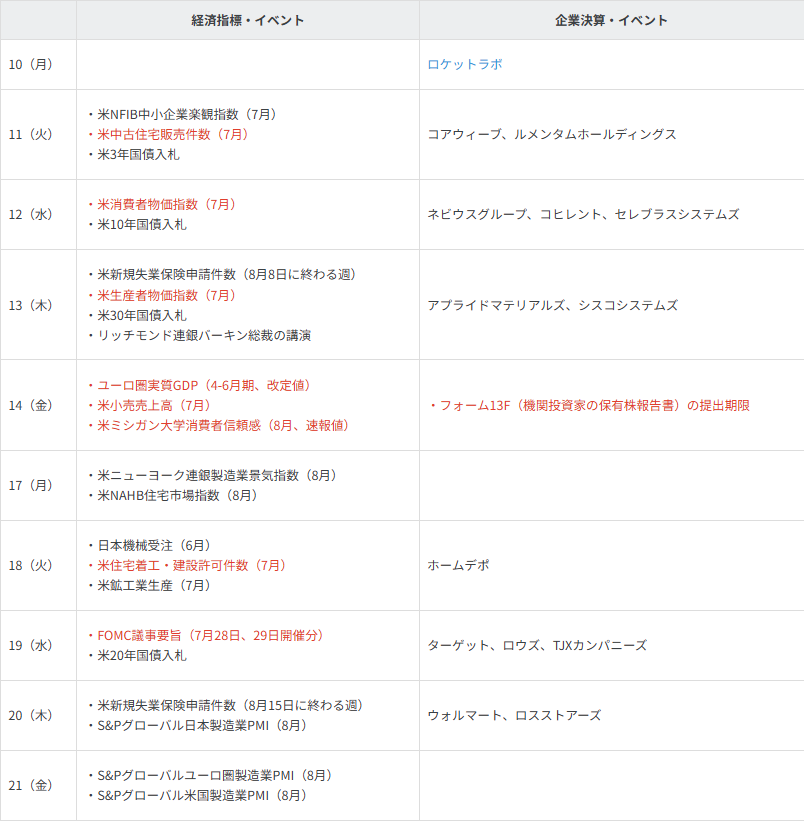
Task: Click 米3年国債入札 entry
Action: pos(134,154)
